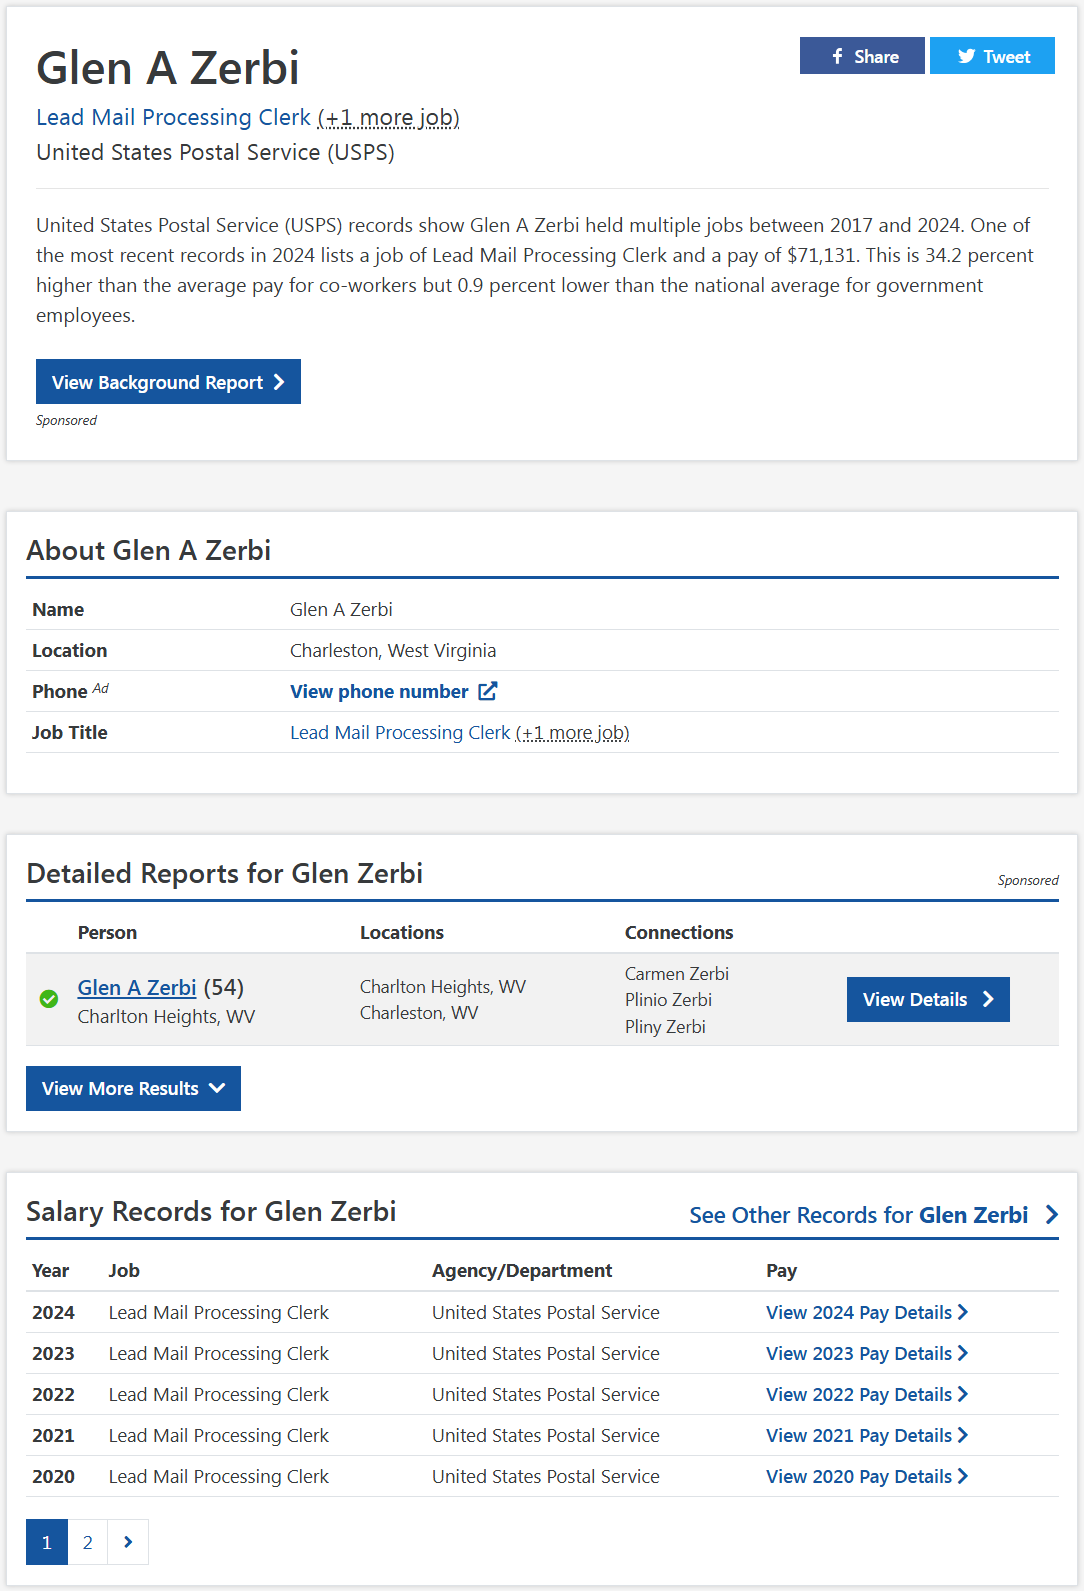Tweet this profile page

pyautogui.click(x=992, y=56)
